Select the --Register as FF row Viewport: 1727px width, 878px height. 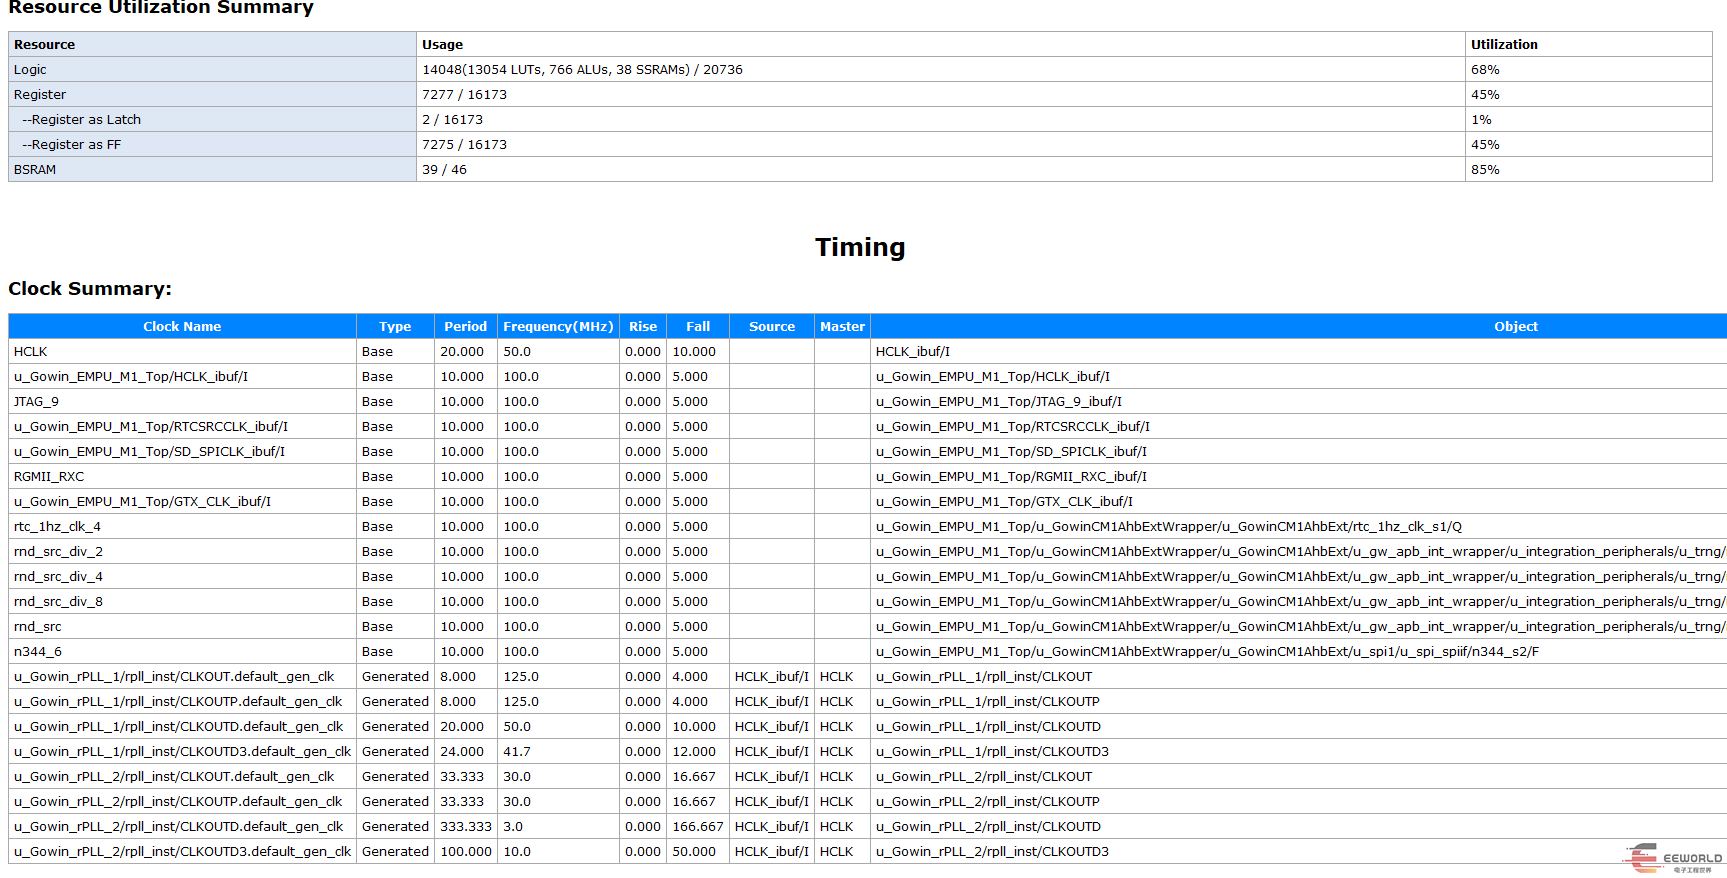tap(212, 144)
